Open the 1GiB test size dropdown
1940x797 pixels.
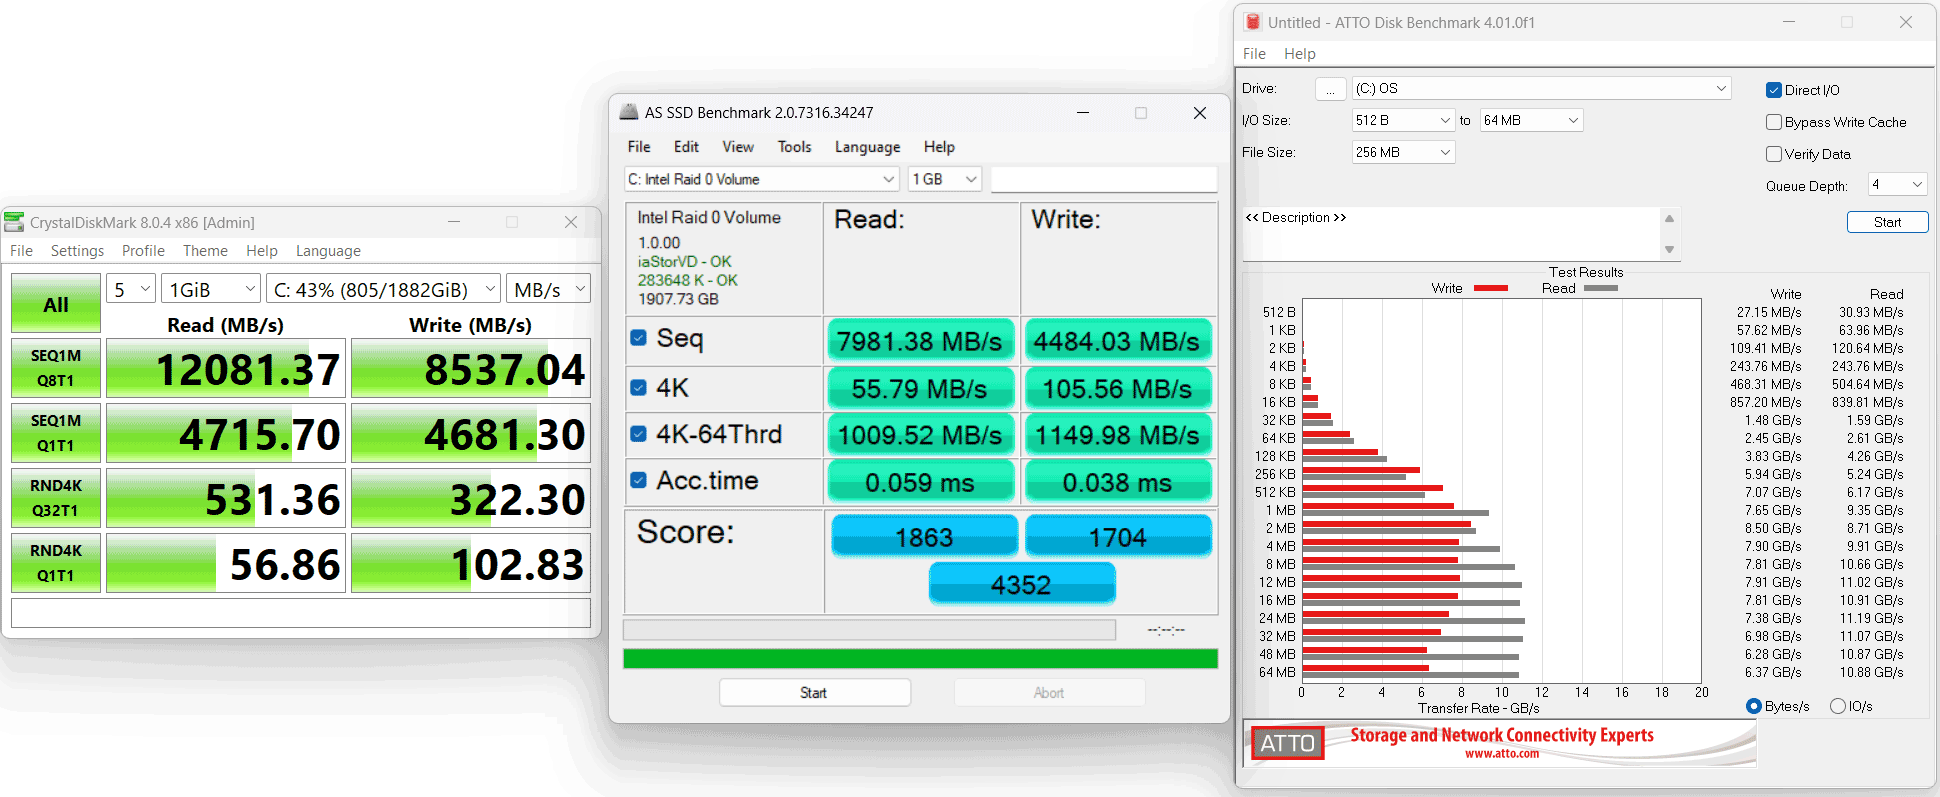click(x=211, y=289)
